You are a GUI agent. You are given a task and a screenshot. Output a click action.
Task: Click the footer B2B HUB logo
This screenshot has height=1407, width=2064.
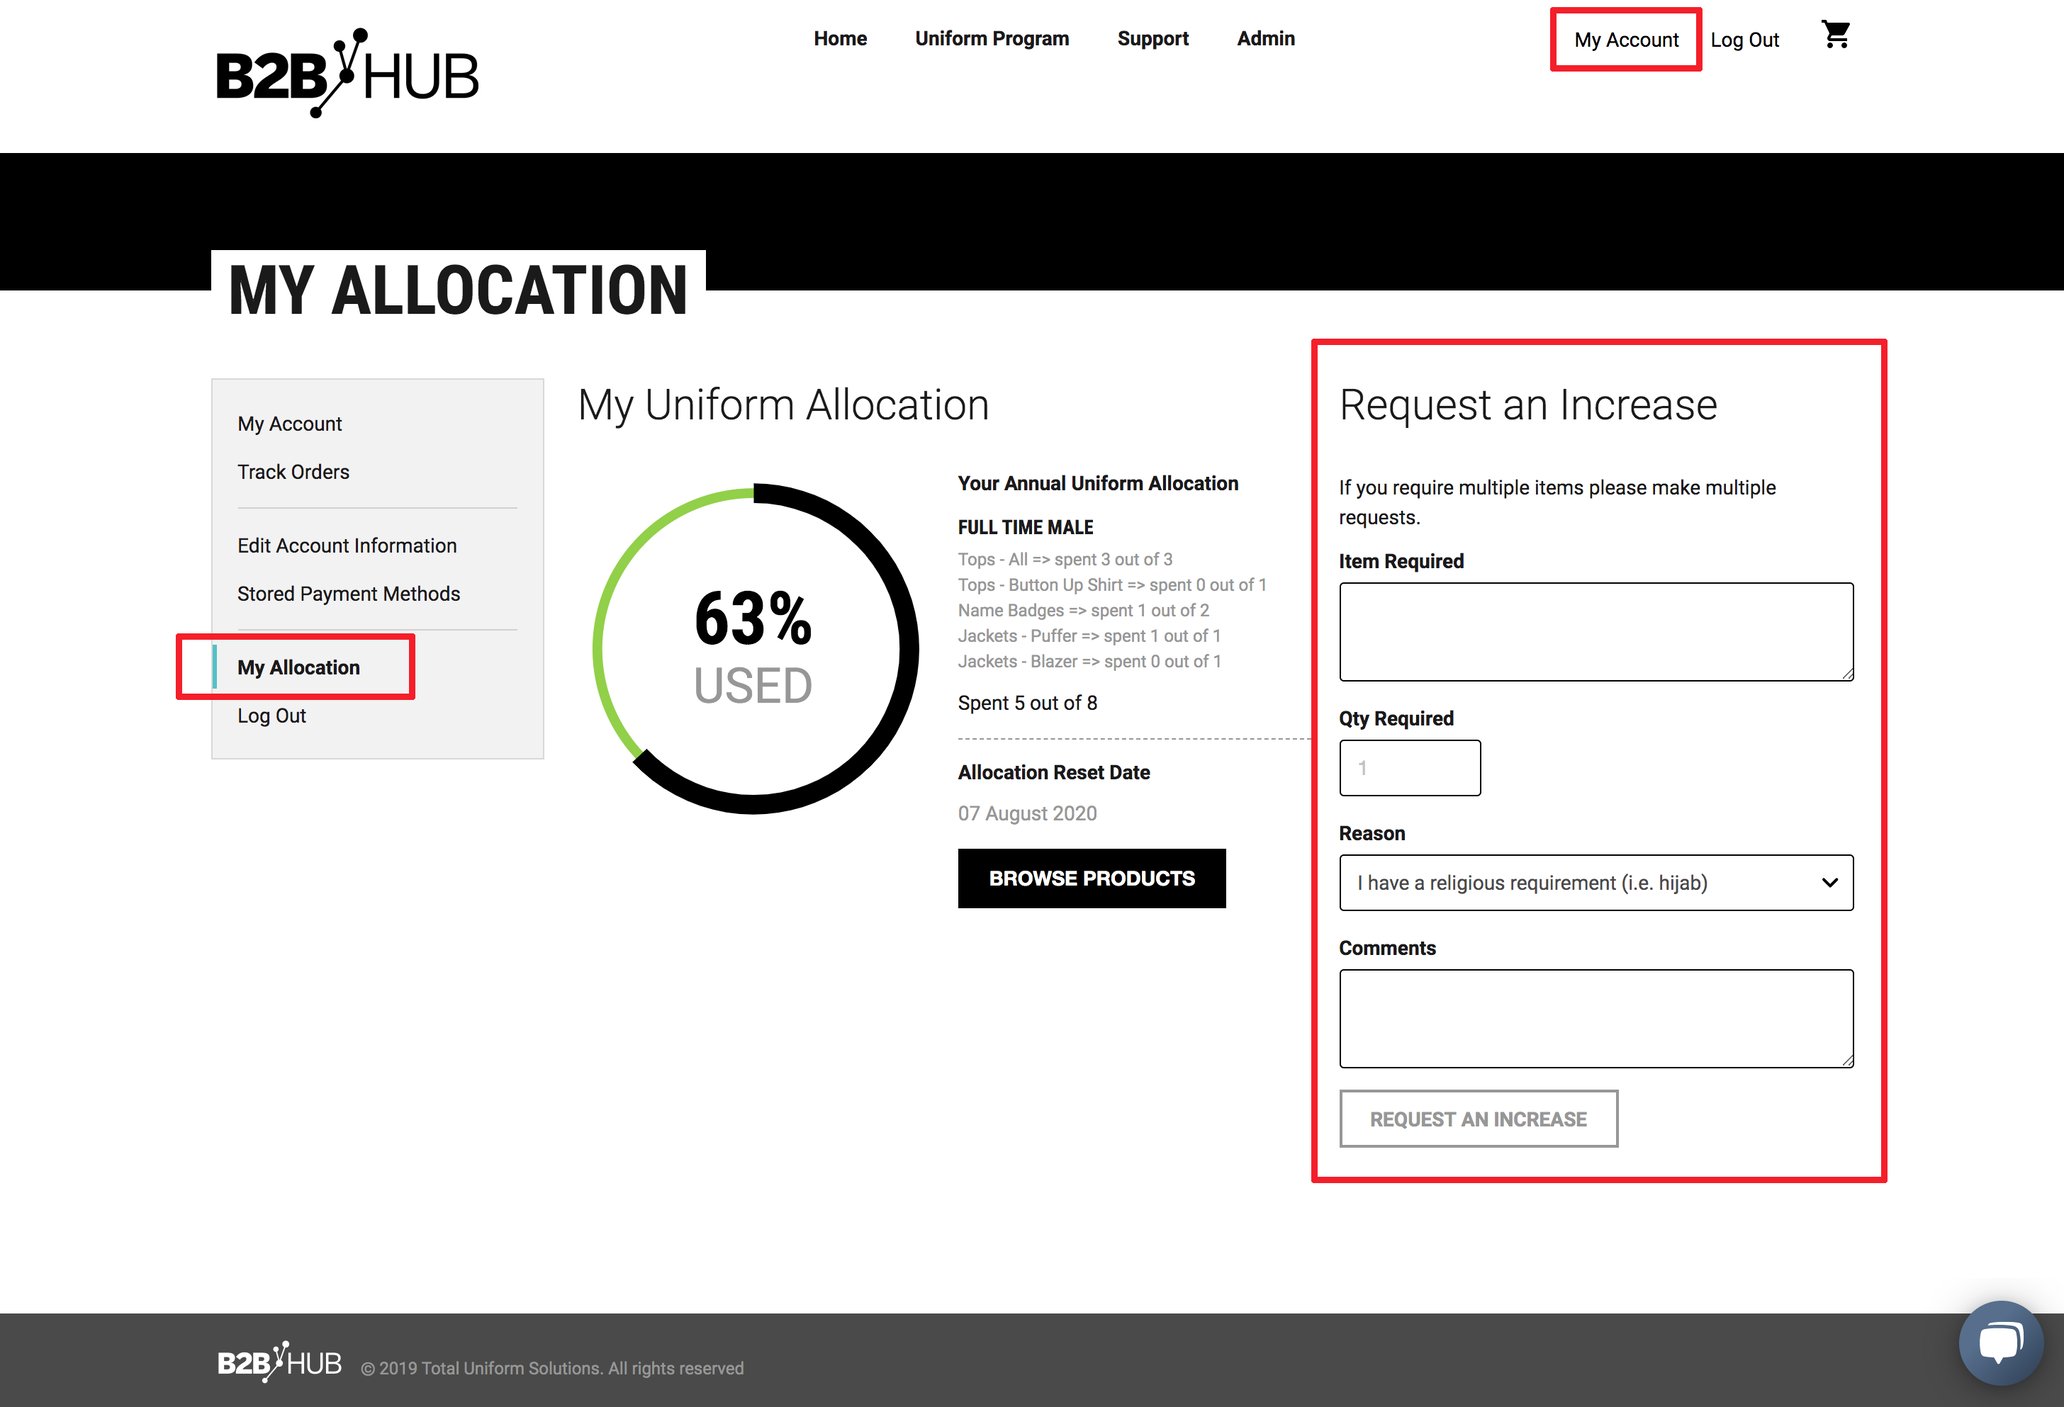pyautogui.click(x=280, y=1363)
